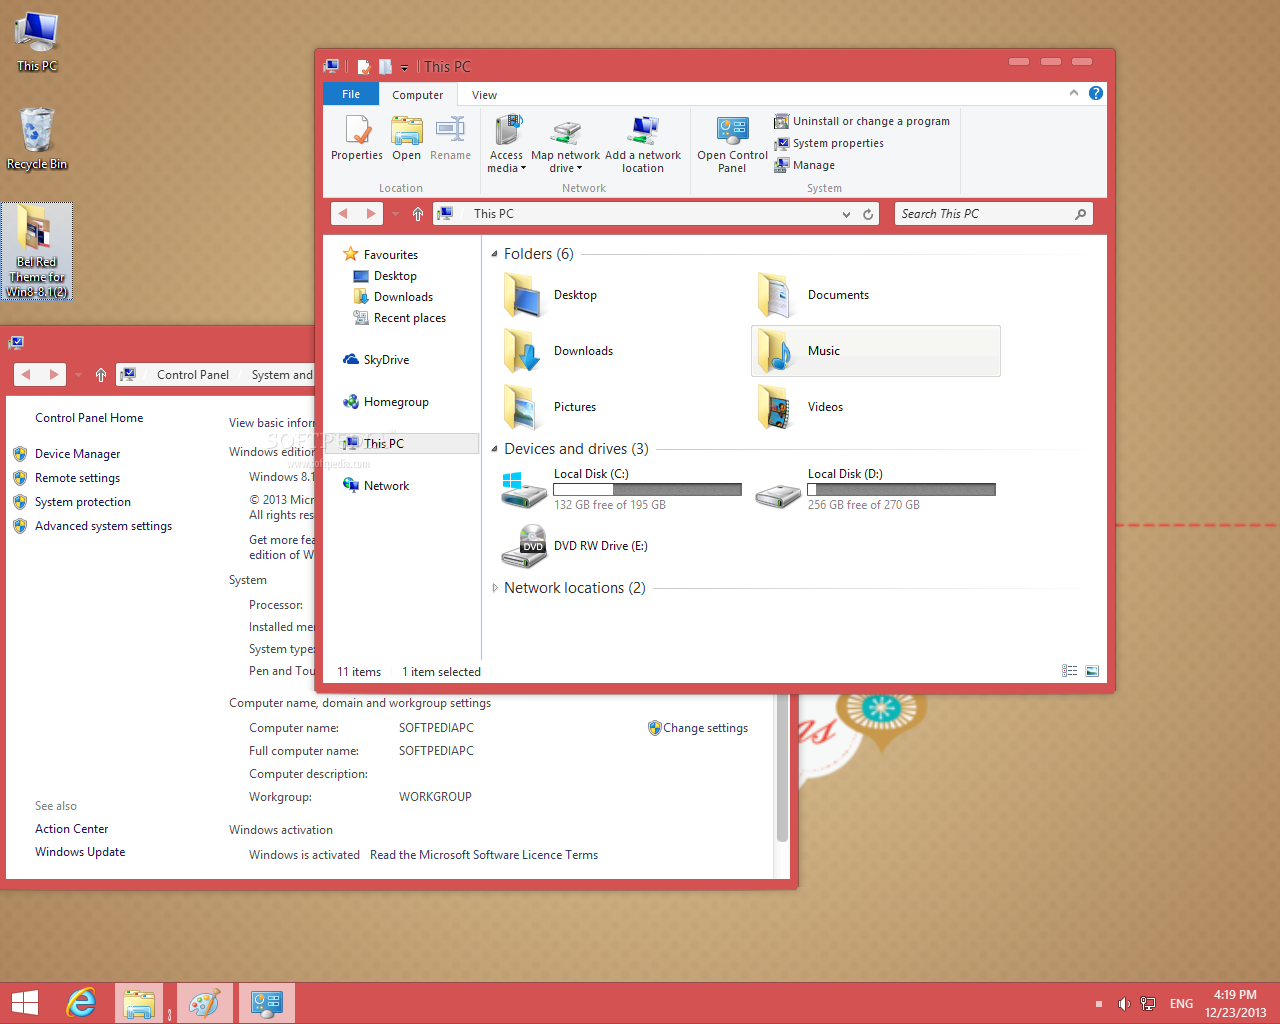
Task: Click the Open ribbon icon
Action: click(x=407, y=138)
